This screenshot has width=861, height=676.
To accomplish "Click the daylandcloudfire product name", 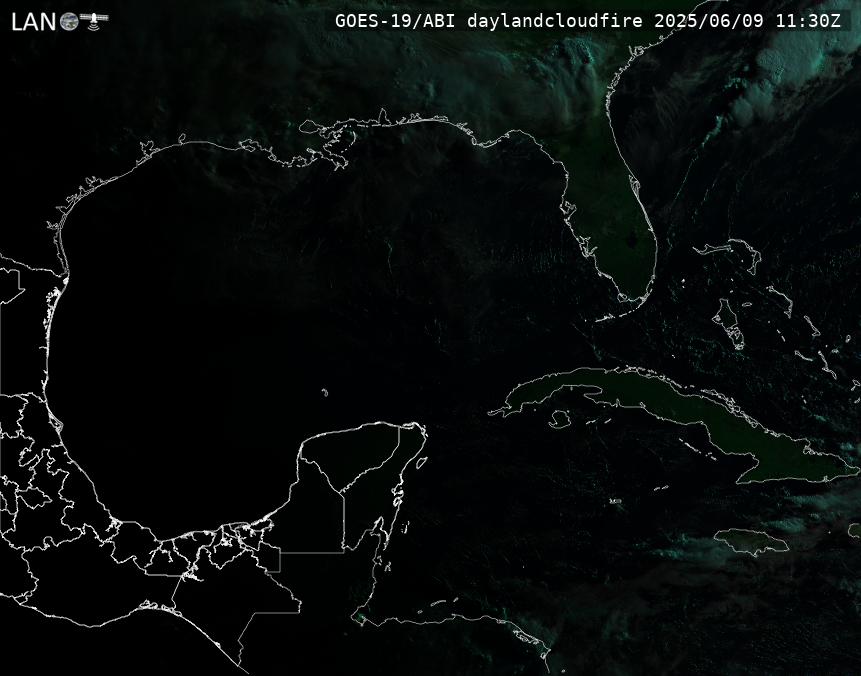I will (x=555, y=21).
